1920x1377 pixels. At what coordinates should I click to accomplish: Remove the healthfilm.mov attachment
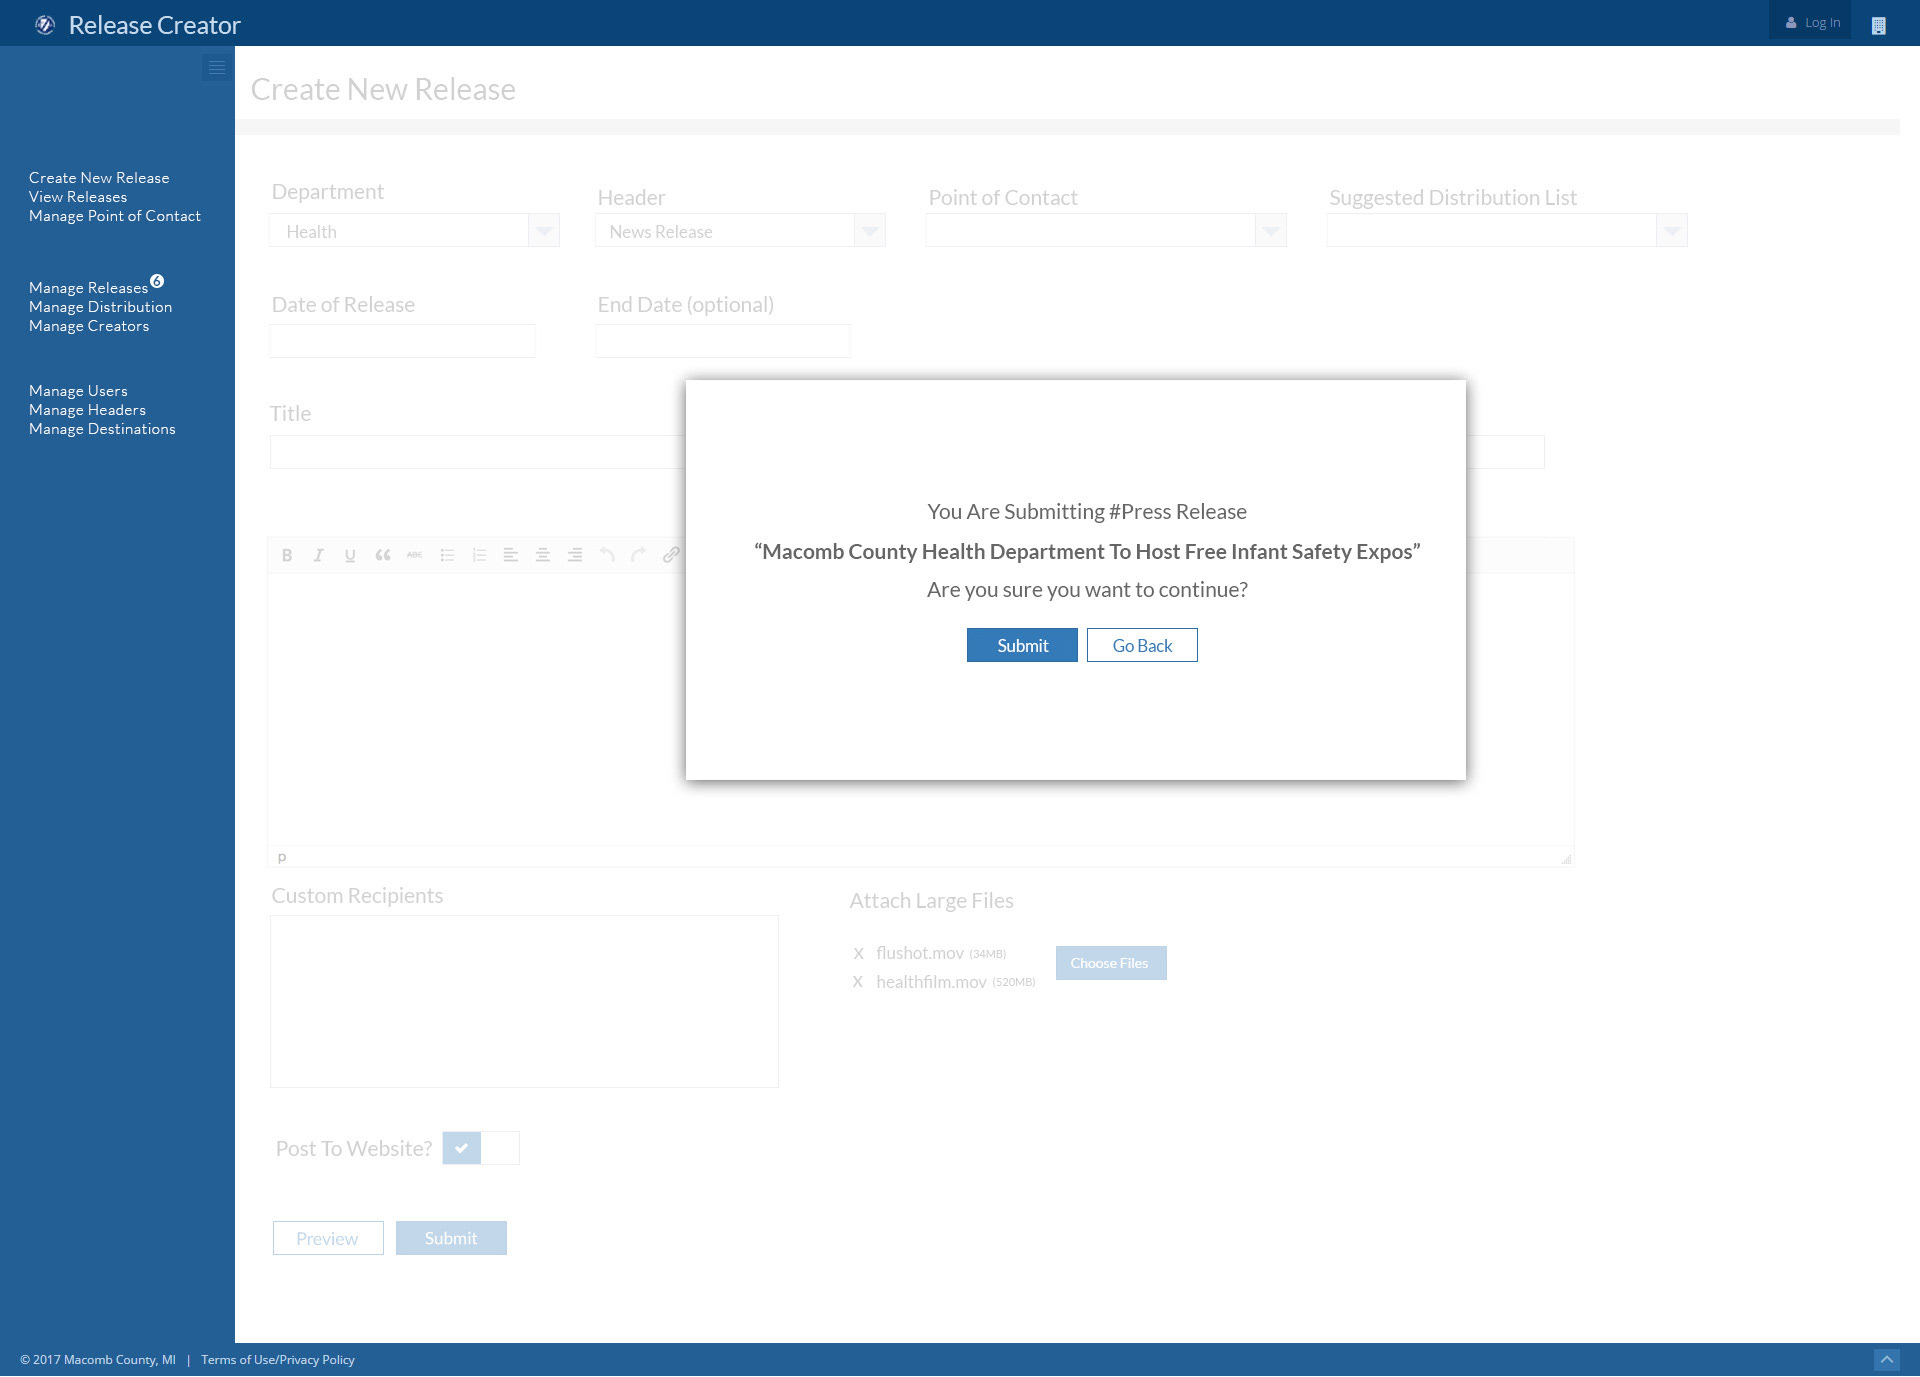[x=858, y=982]
